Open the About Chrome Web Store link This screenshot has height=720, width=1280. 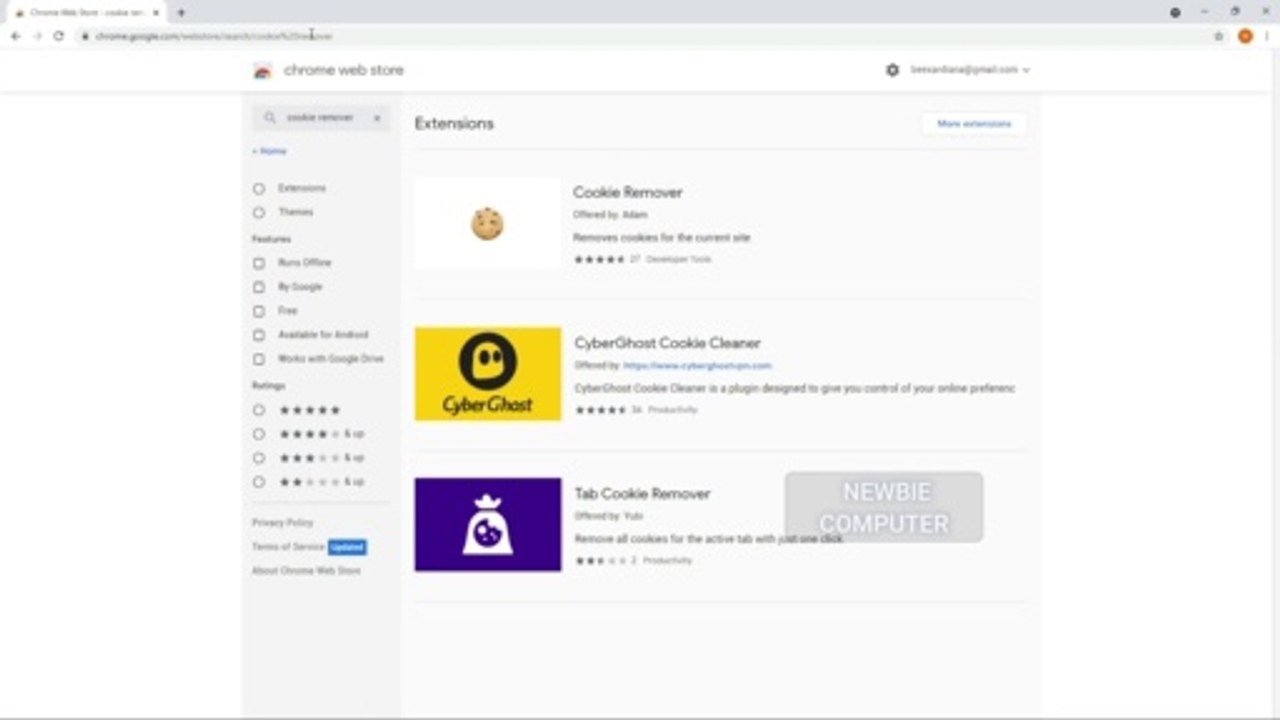pos(306,571)
